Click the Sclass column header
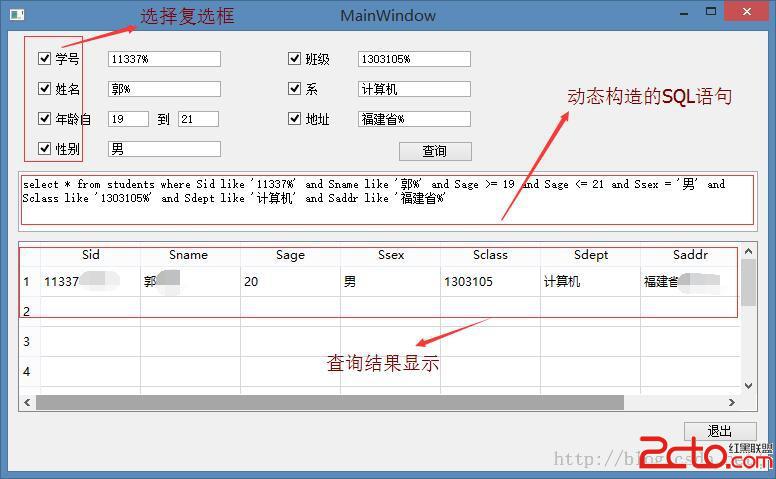Viewport: 776px width, 479px height. tap(490, 255)
